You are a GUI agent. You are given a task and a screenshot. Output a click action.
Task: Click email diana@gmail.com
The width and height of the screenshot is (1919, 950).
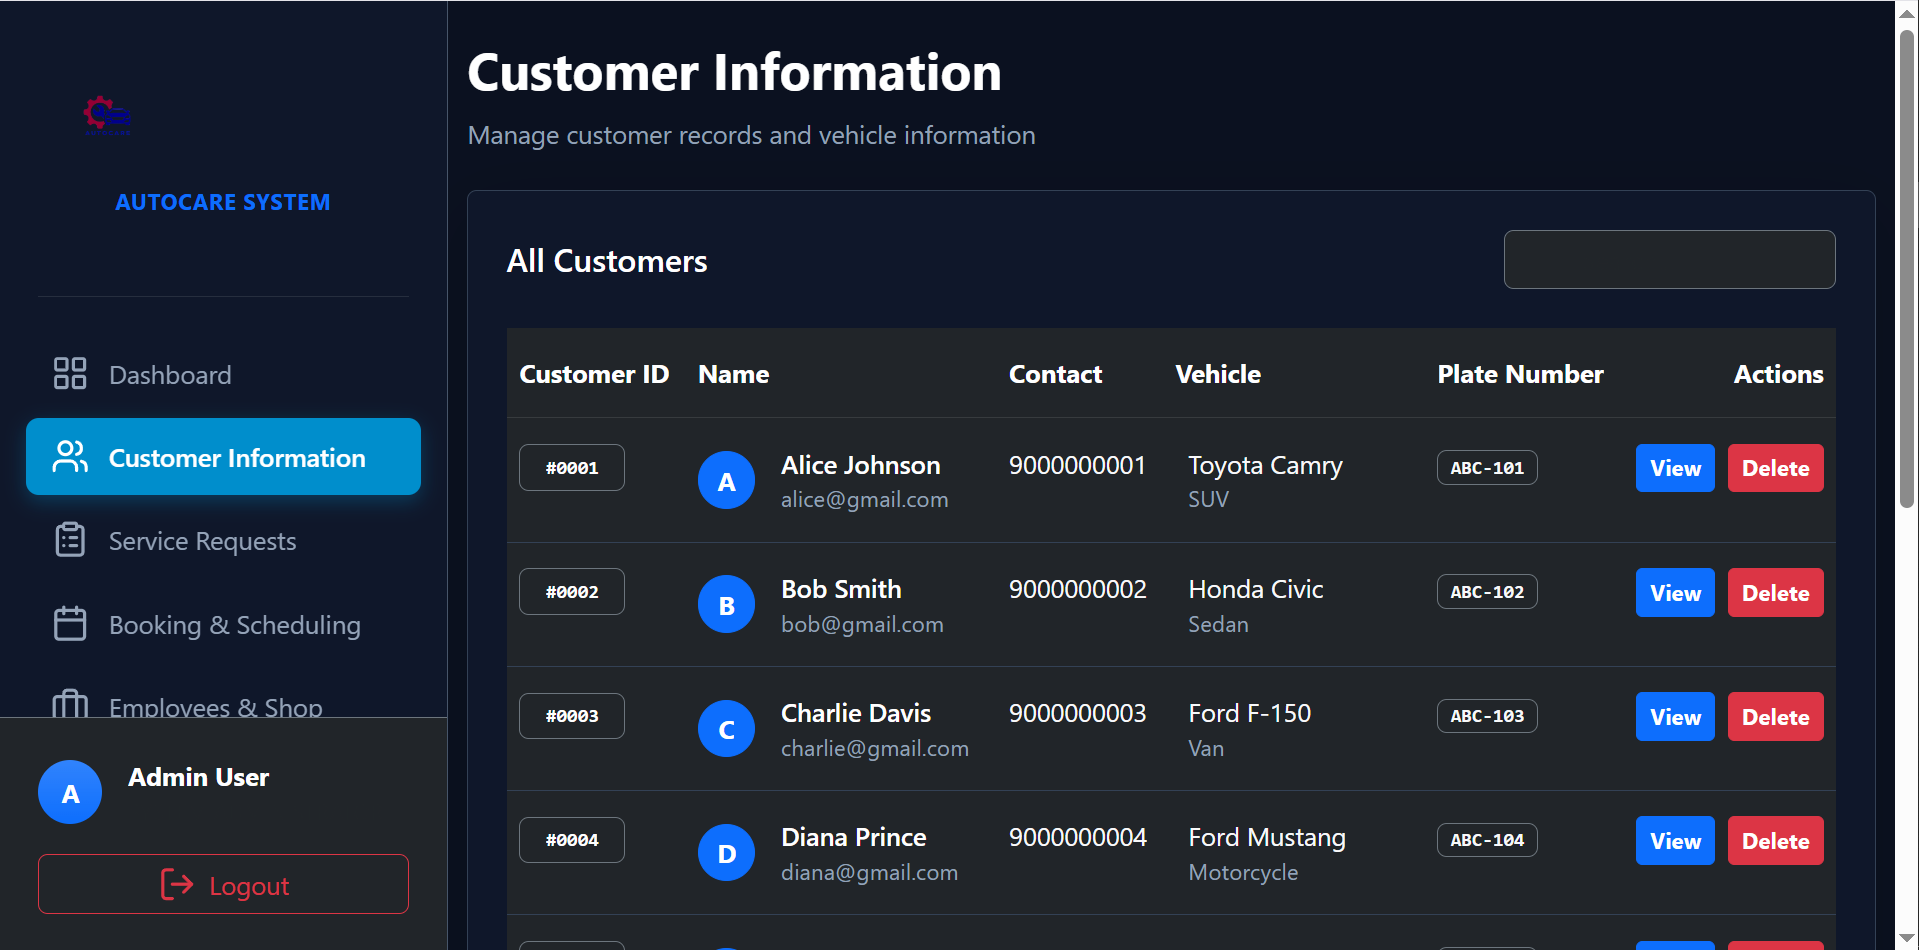869,872
